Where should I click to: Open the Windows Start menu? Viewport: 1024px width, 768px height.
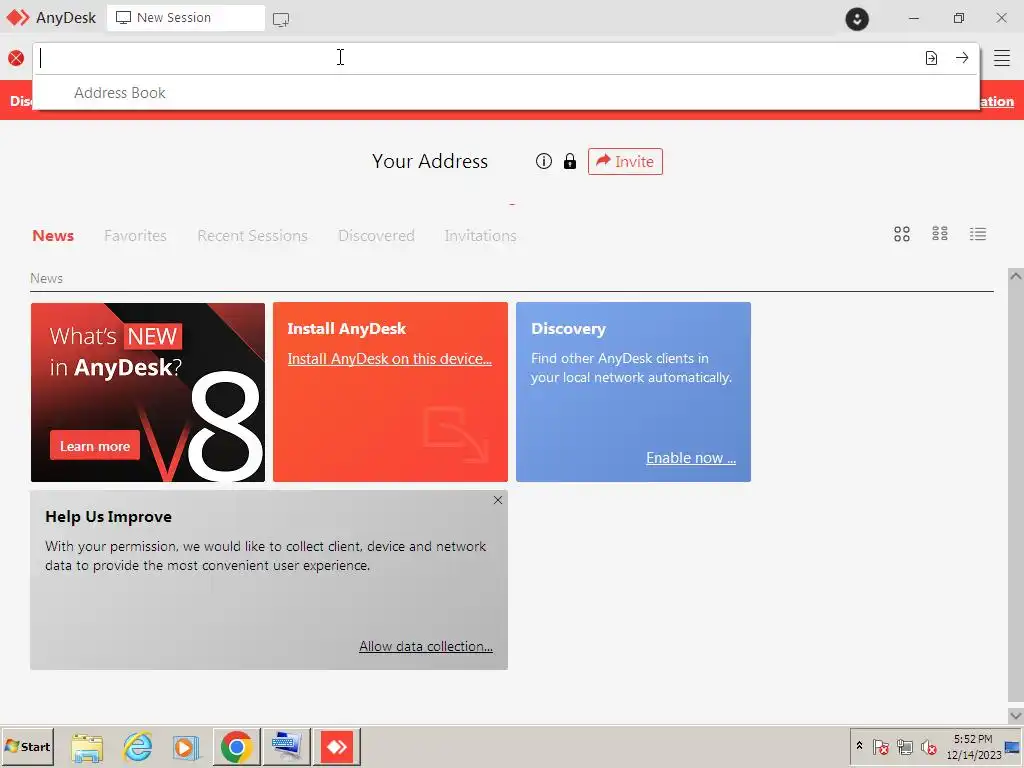[27, 746]
